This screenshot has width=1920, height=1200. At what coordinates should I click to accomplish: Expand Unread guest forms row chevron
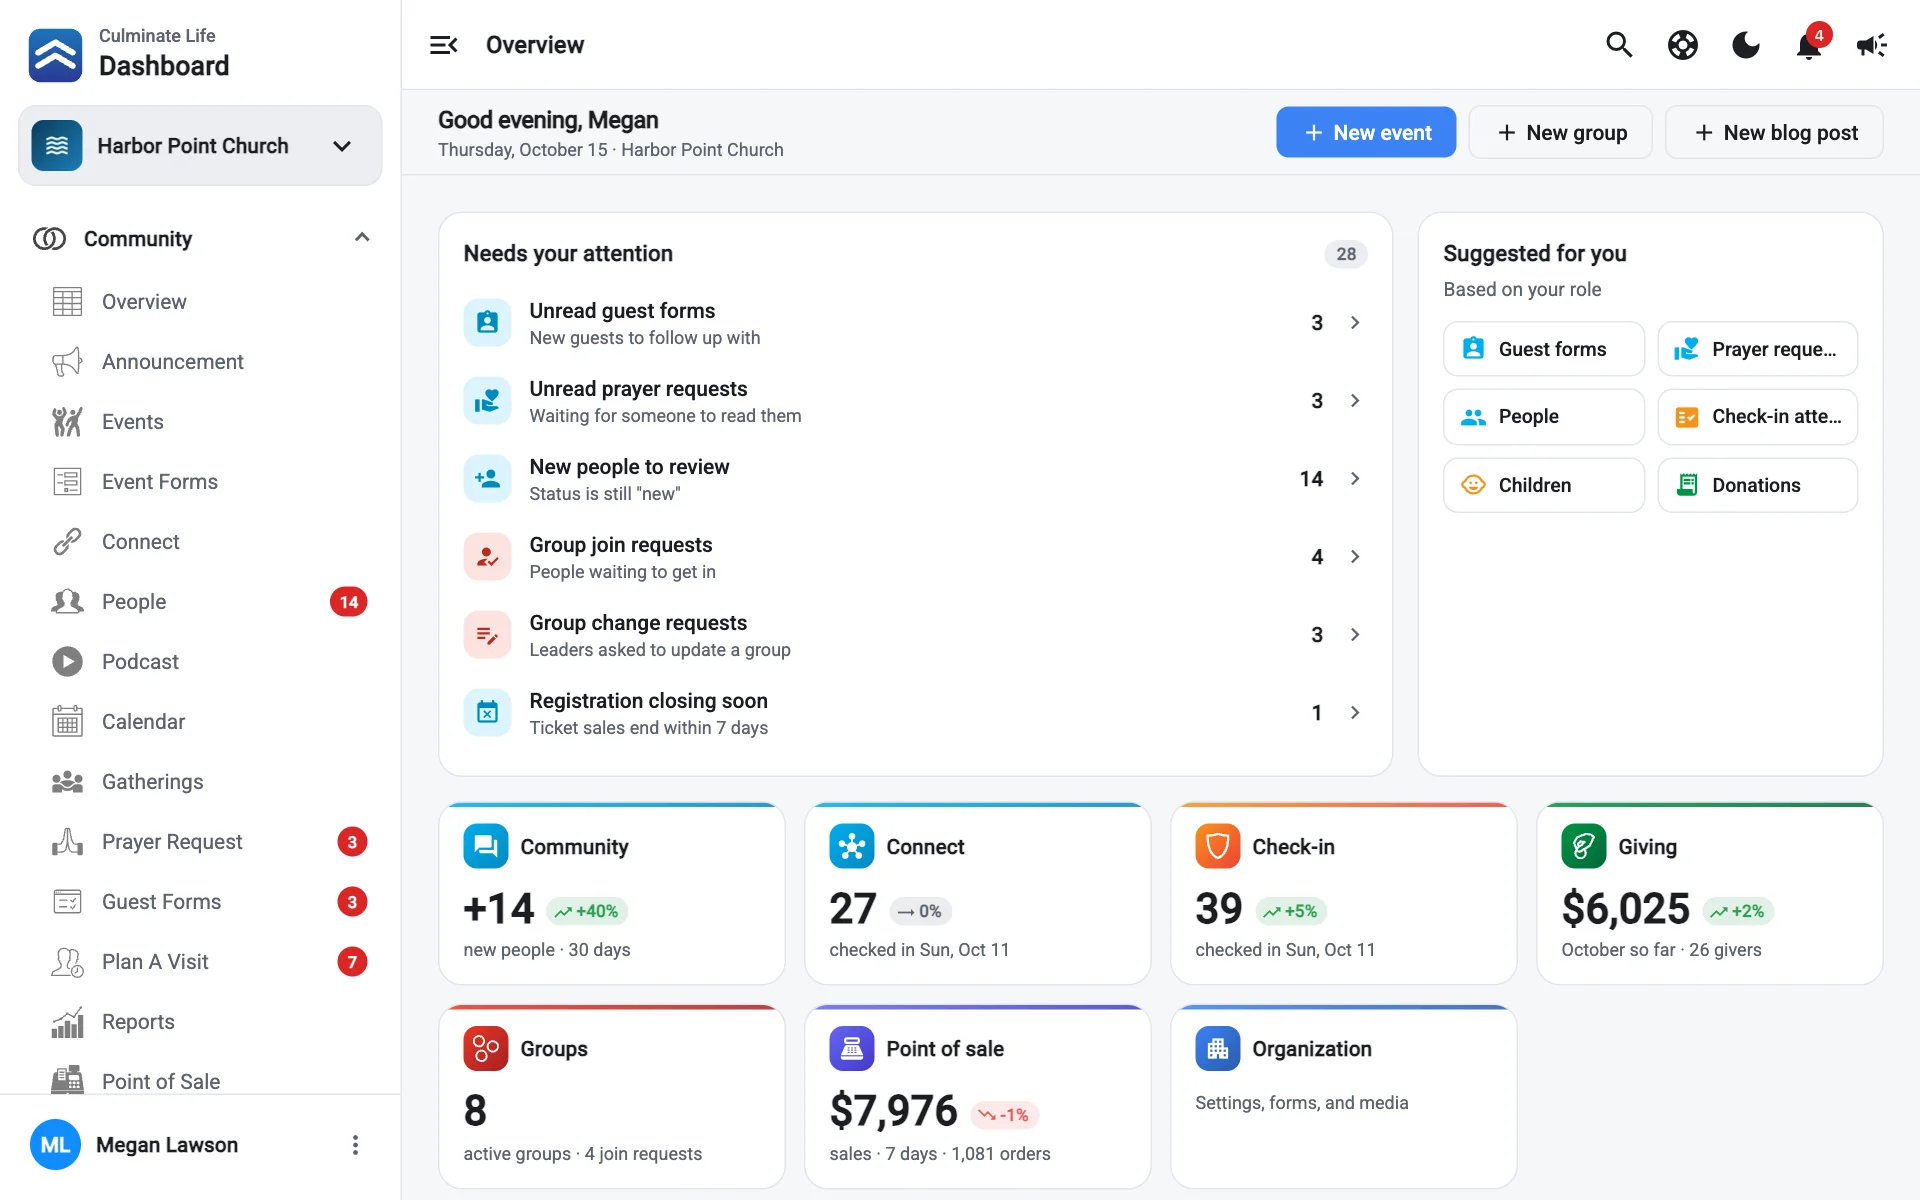click(1355, 323)
